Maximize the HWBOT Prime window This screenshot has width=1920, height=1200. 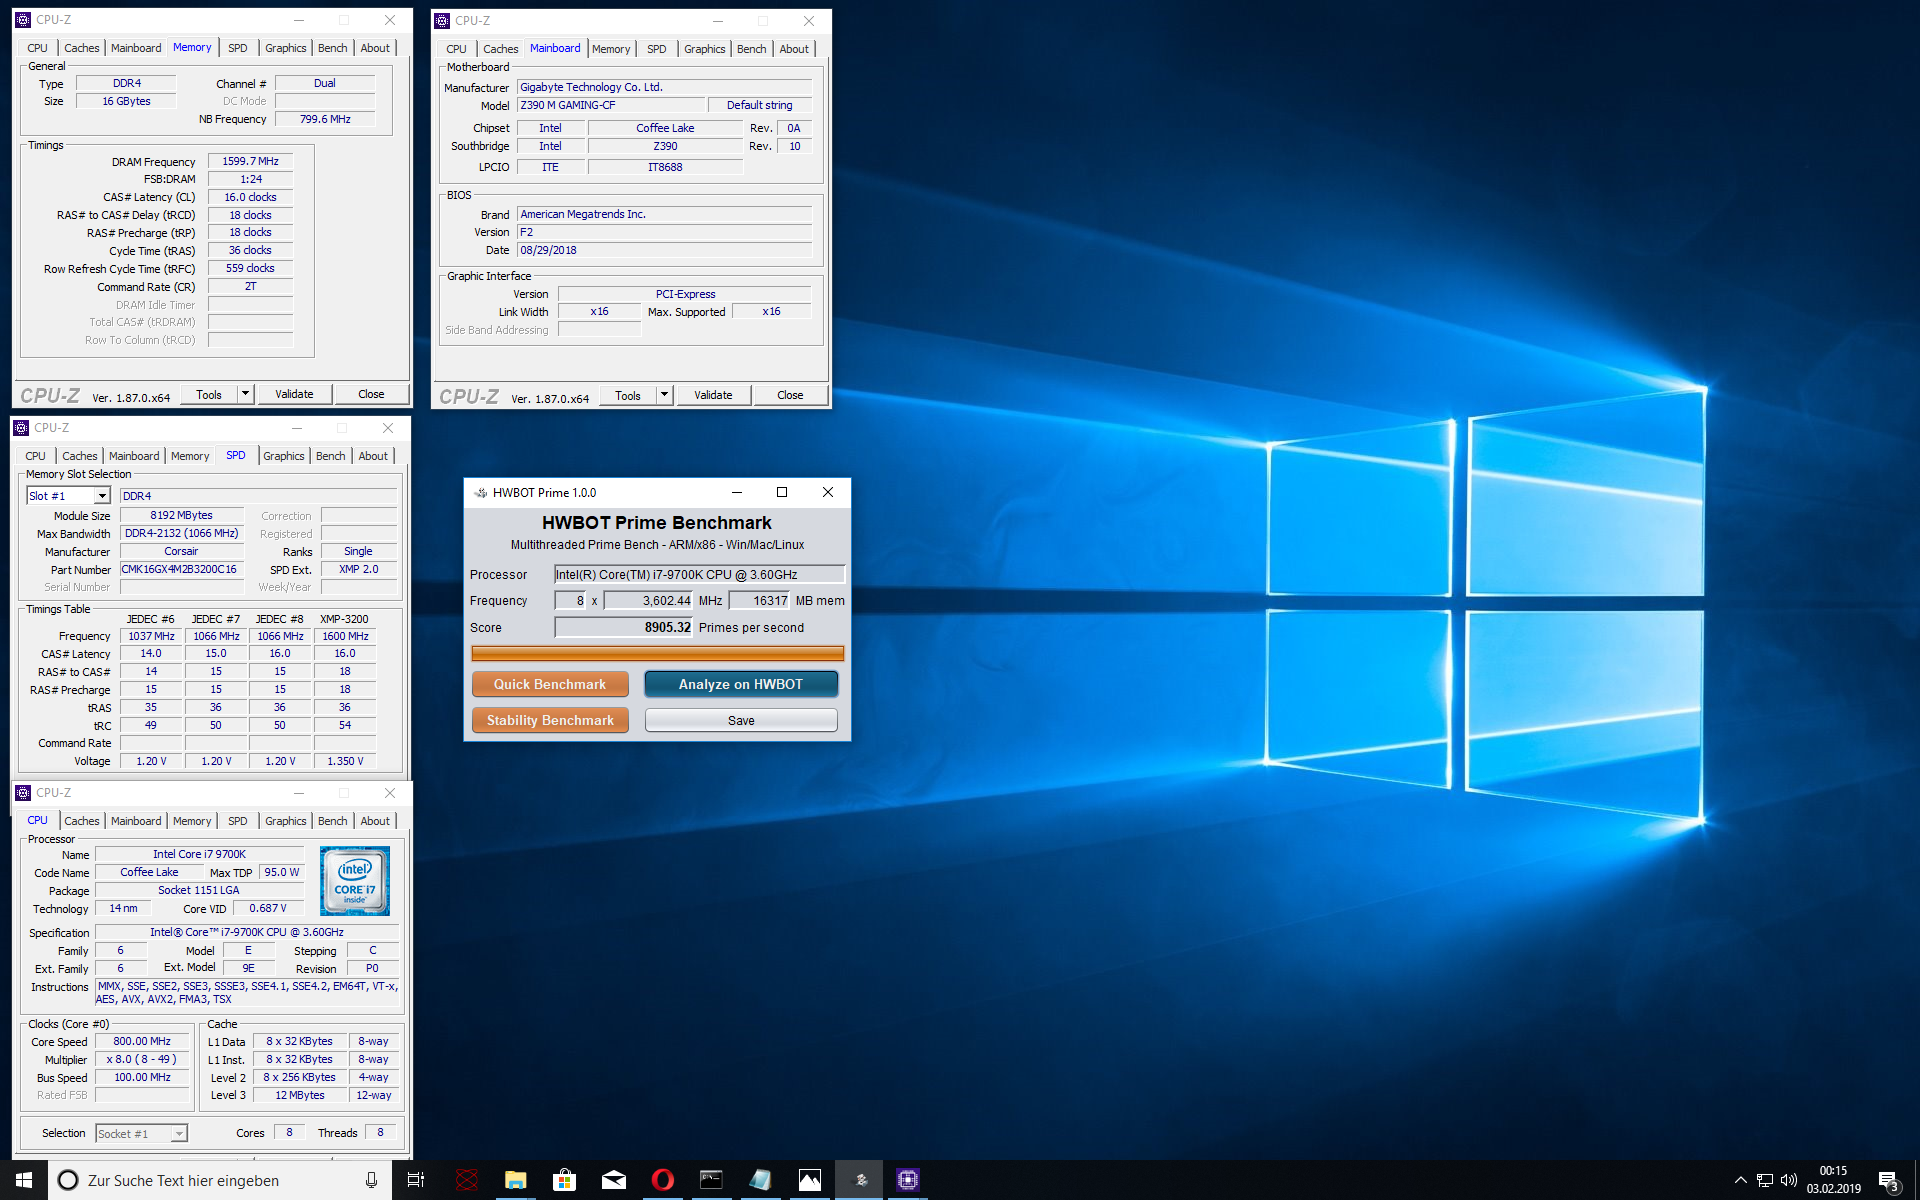[x=782, y=492]
